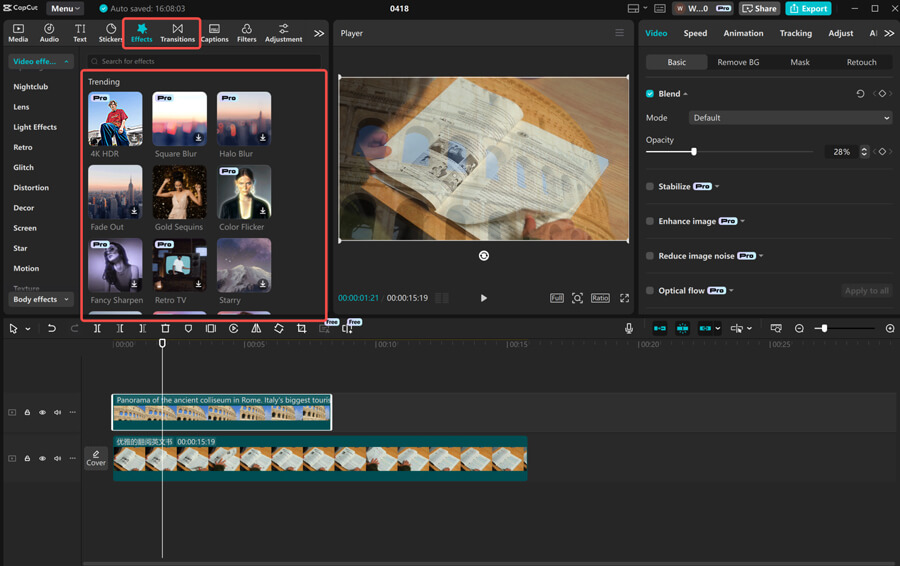This screenshot has height=566, width=900.
Task: Open the blend Mode dropdown showing Default
Action: (790, 118)
